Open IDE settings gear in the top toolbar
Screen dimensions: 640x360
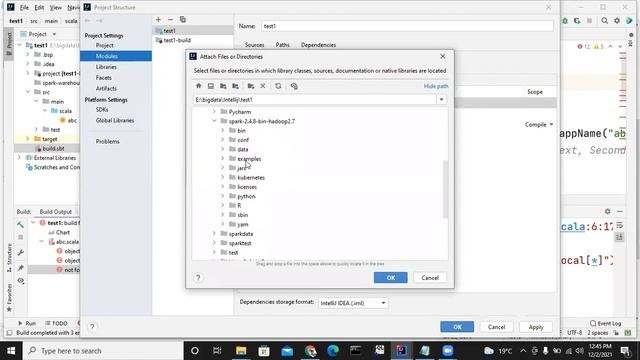tap(617, 20)
